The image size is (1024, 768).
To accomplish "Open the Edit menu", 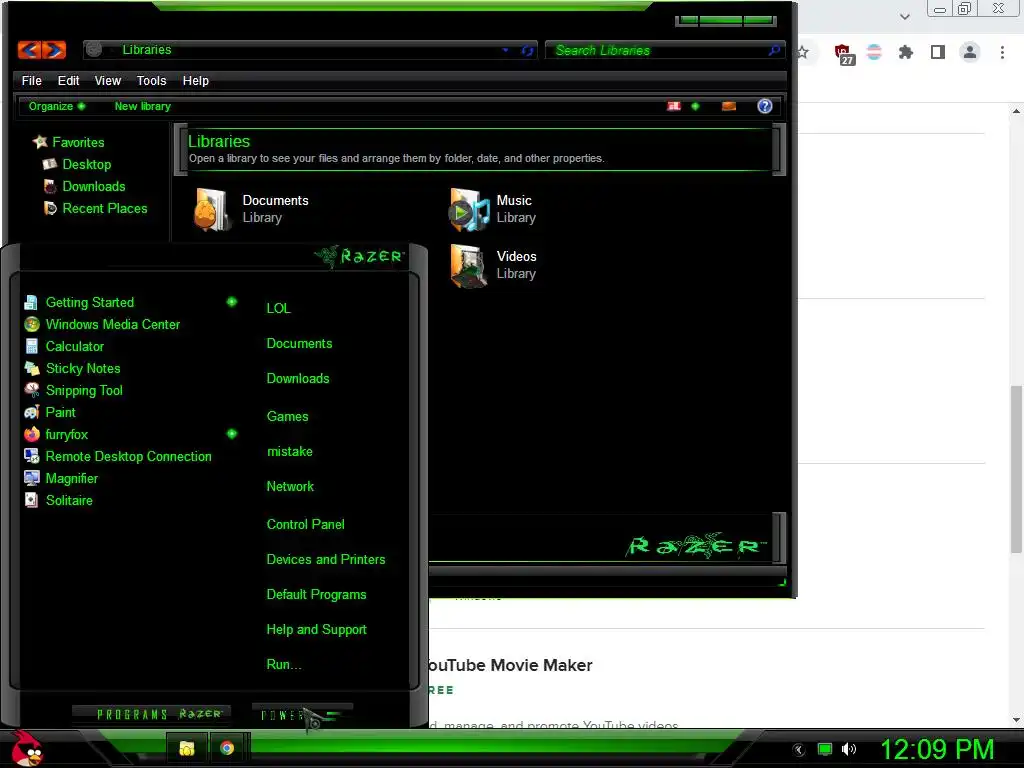I will 69,80.
